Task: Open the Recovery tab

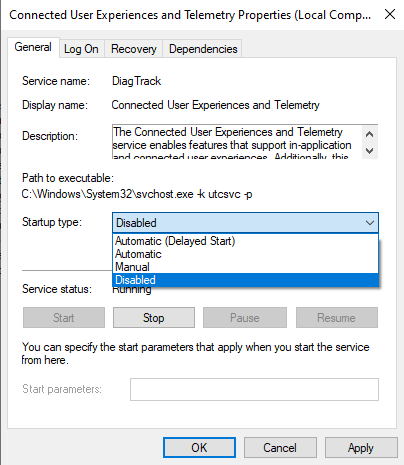Action: [134, 49]
